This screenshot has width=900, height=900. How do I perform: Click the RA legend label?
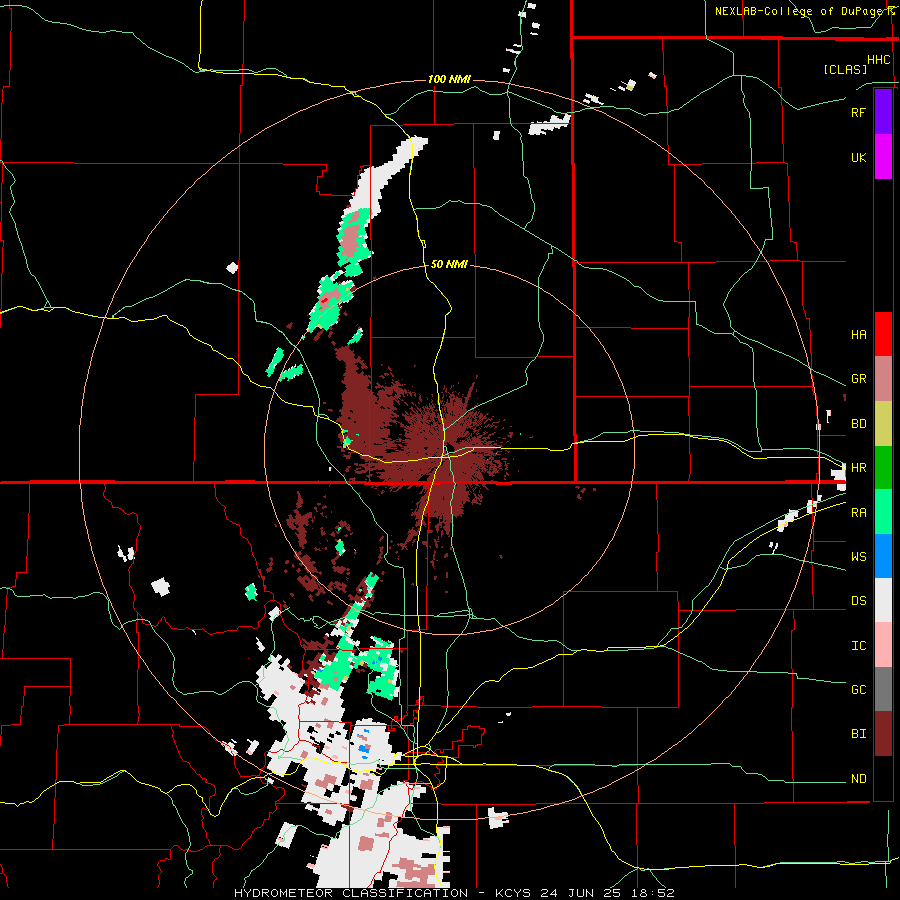(858, 513)
